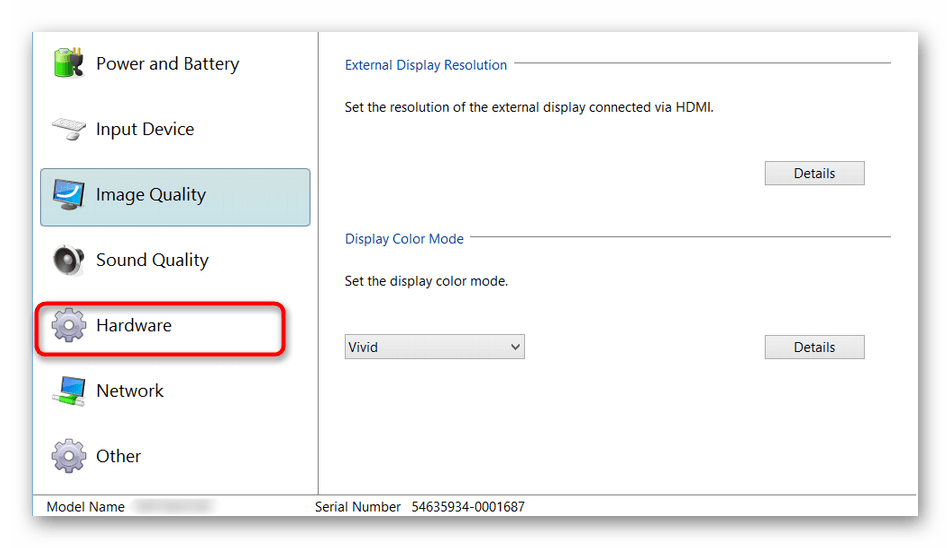The image size is (950, 548).
Task: Click the Sound Quality speaker icon
Action: tap(69, 260)
